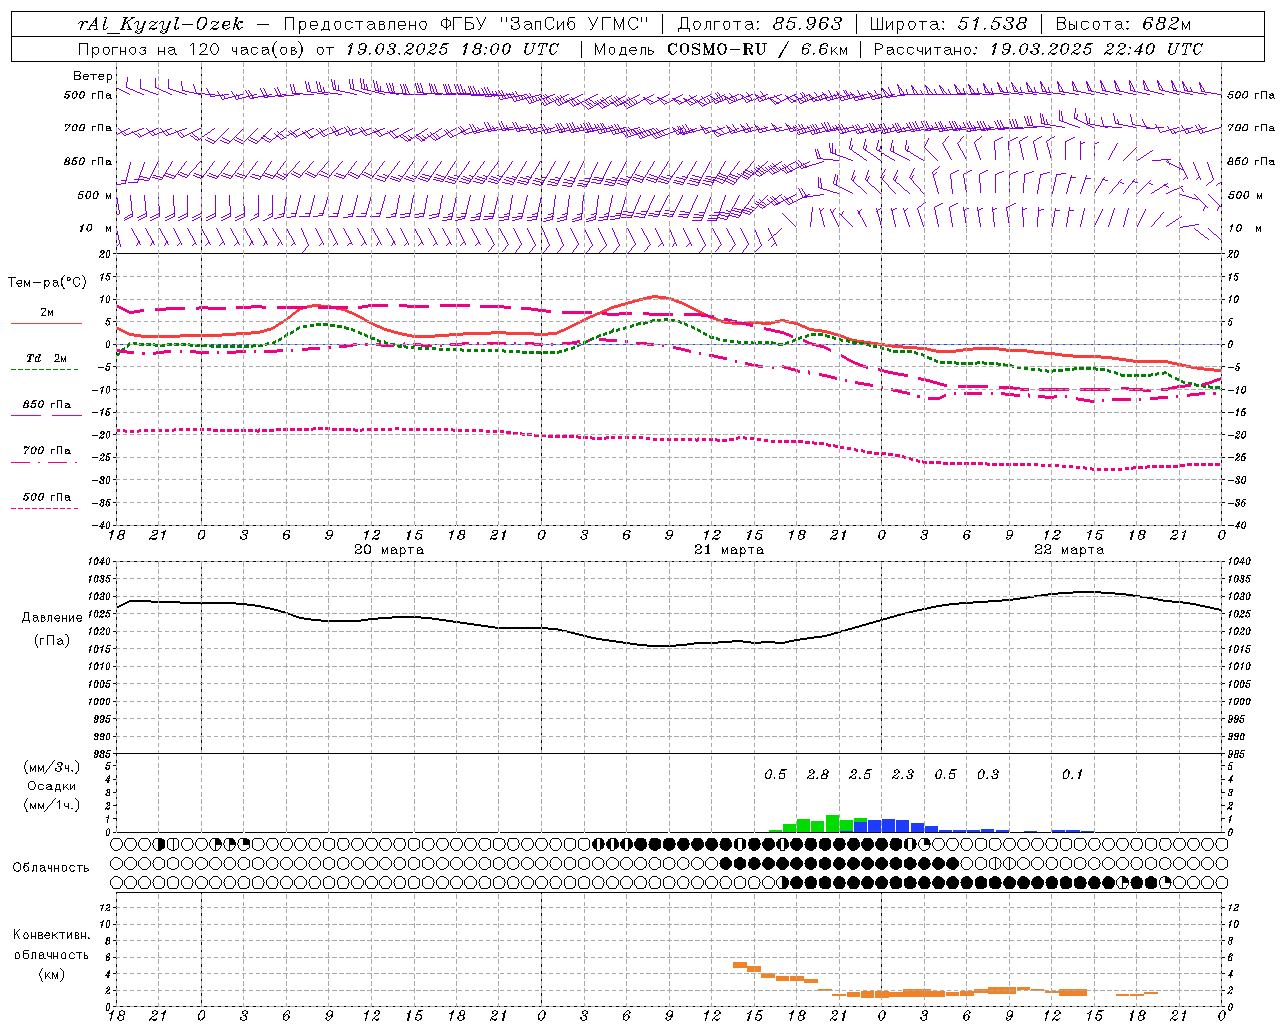Click the Модель COSMO-RU / 6.6км text

(721, 48)
